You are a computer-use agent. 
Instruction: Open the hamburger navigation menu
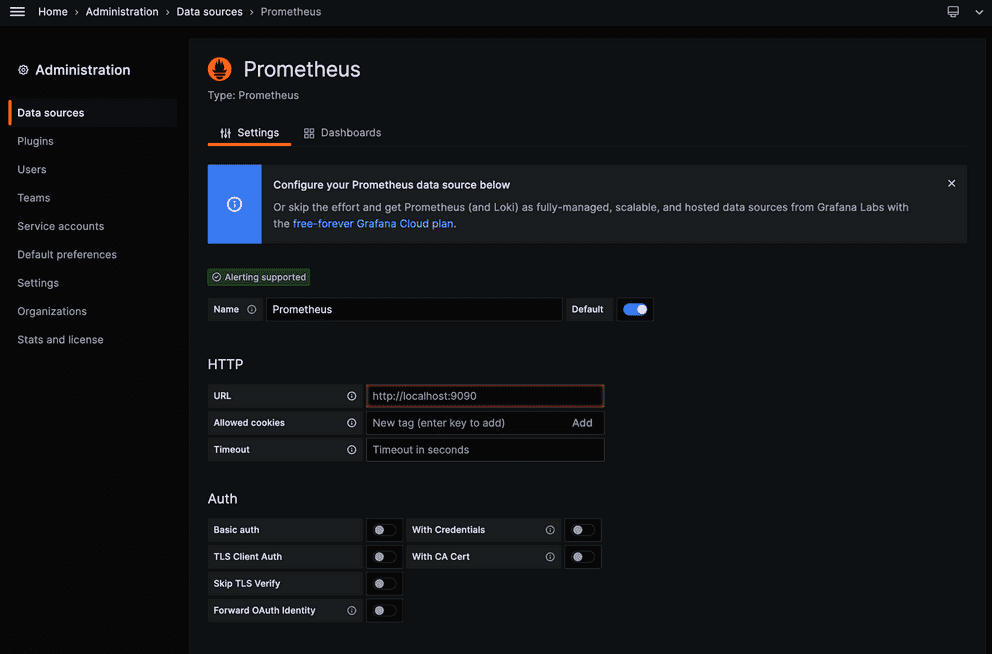pos(17,12)
